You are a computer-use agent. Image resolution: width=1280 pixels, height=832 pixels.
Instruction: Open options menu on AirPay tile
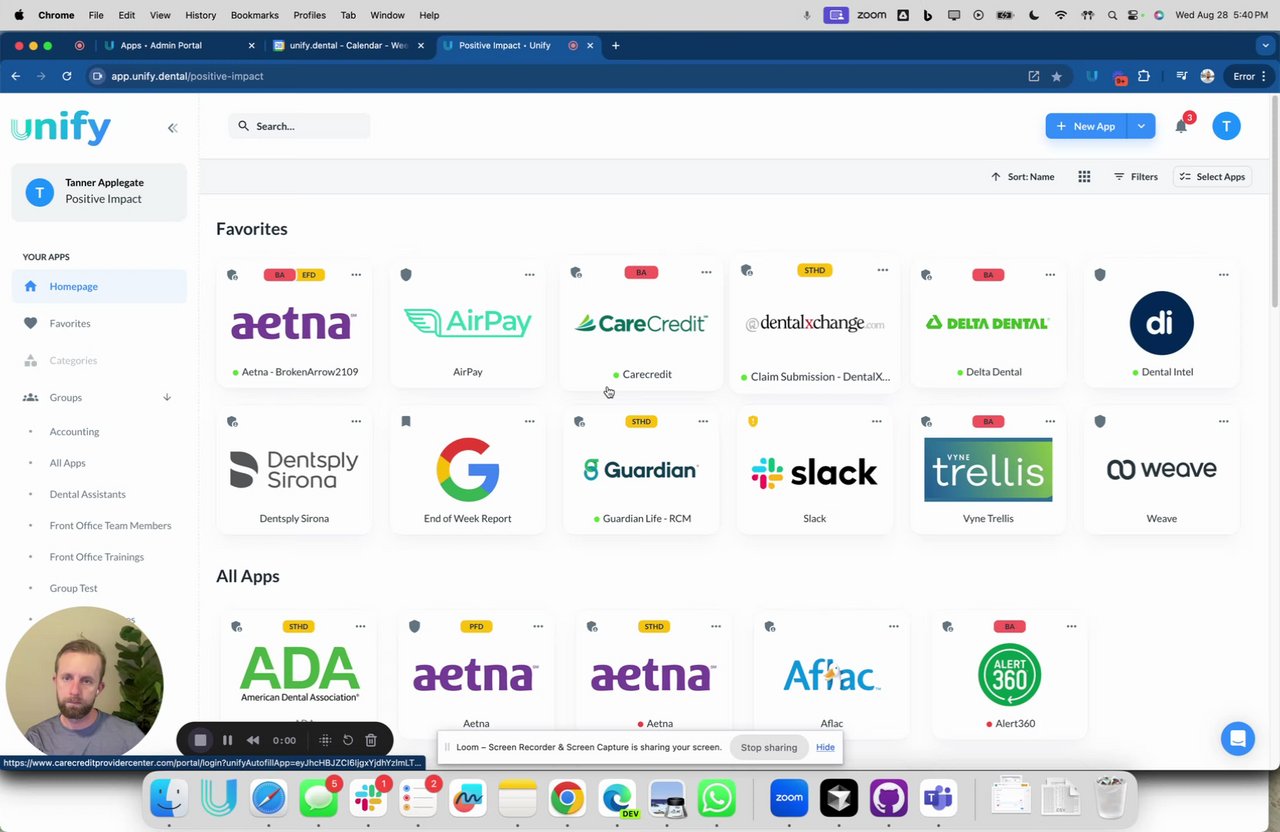tap(529, 274)
